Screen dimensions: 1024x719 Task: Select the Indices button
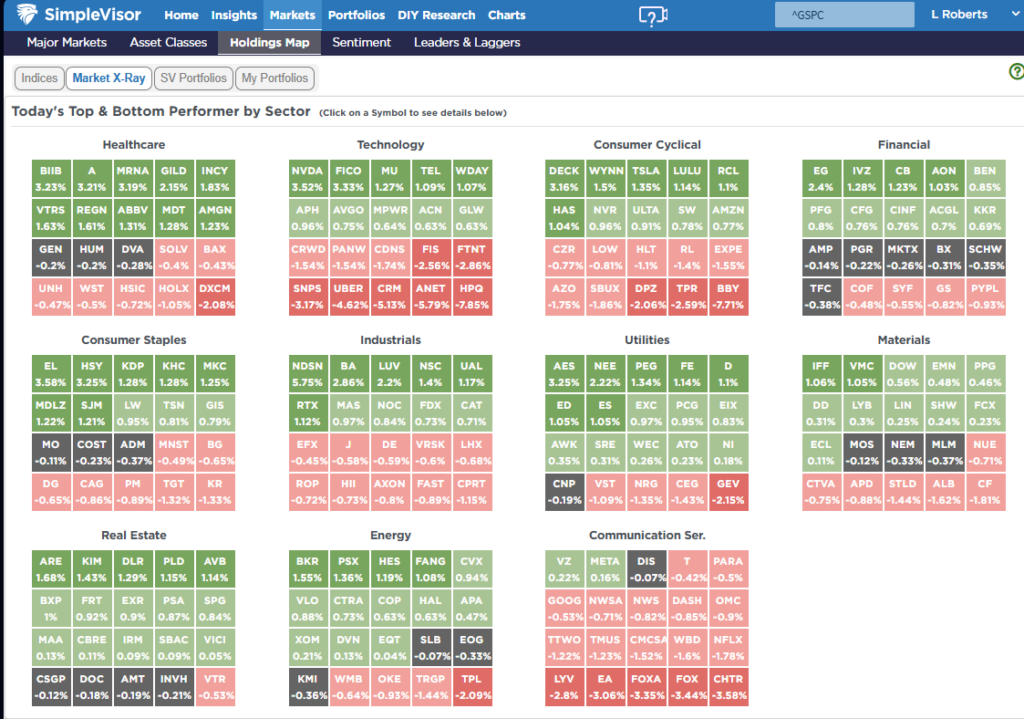pos(39,78)
